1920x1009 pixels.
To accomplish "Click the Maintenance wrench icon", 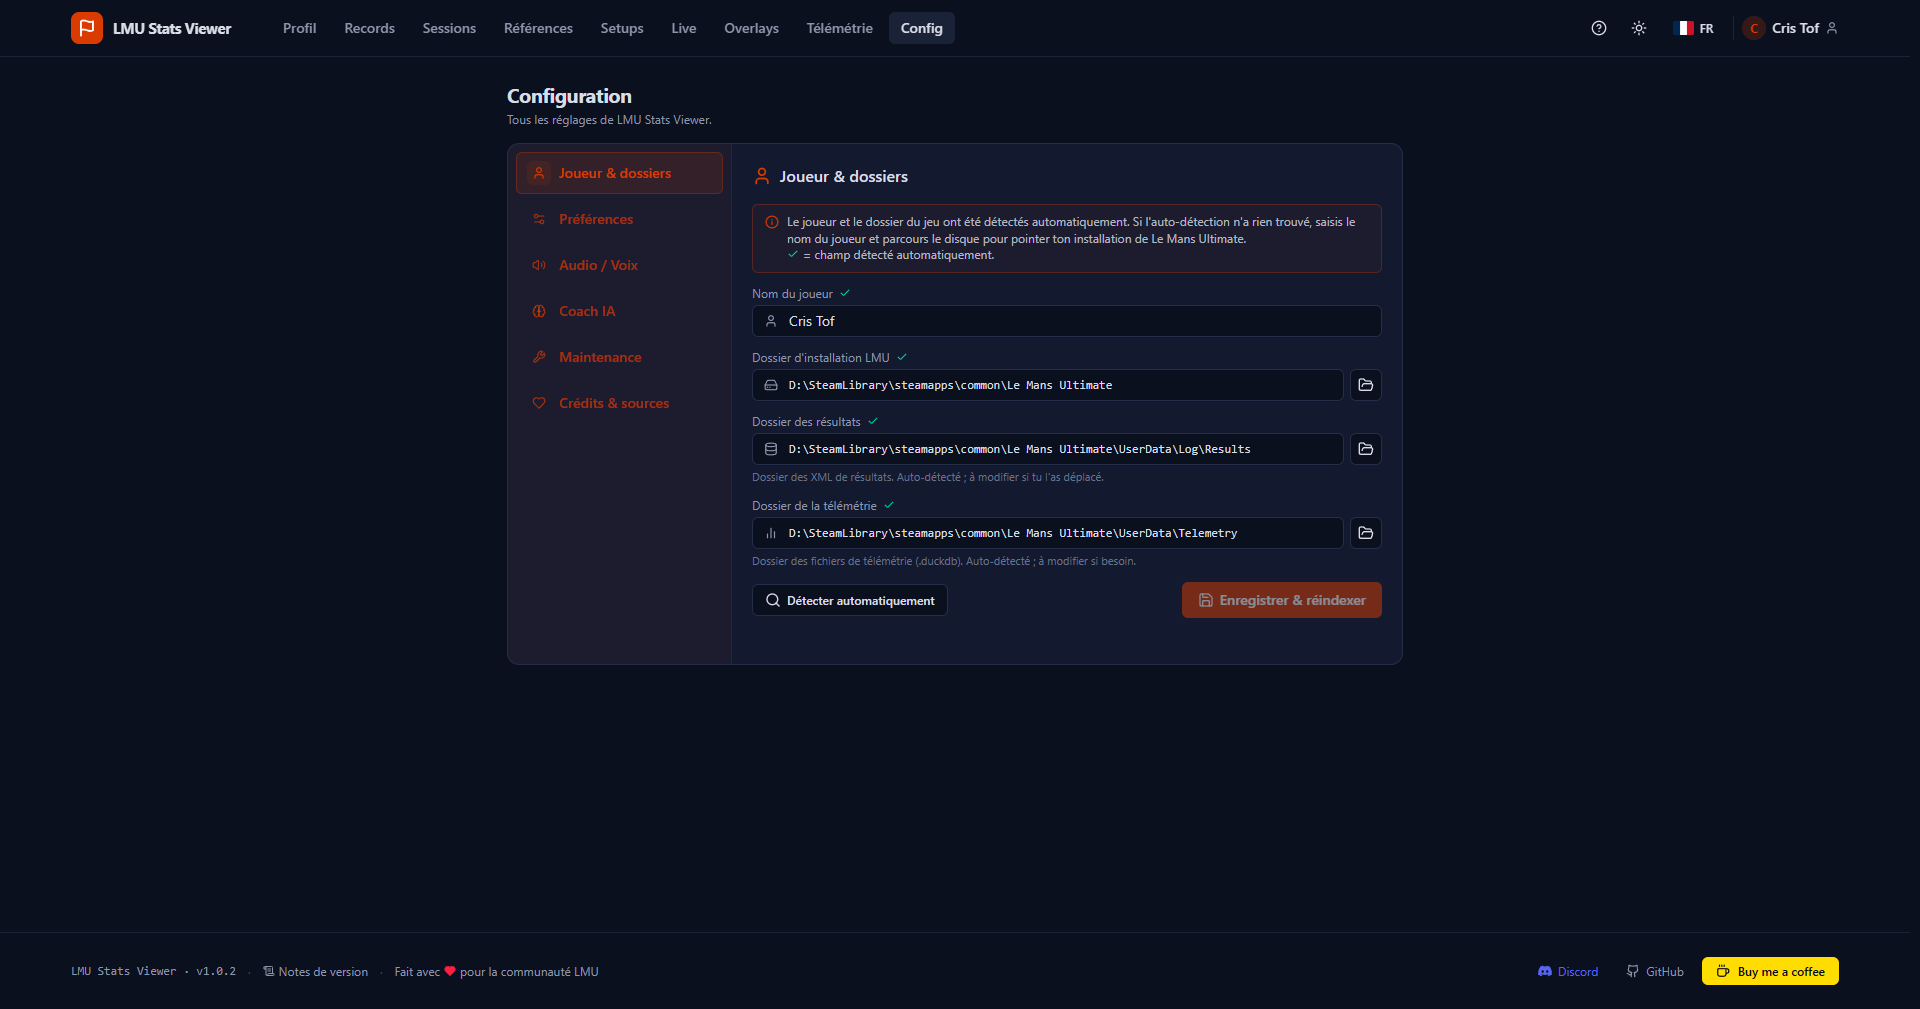I will point(539,357).
